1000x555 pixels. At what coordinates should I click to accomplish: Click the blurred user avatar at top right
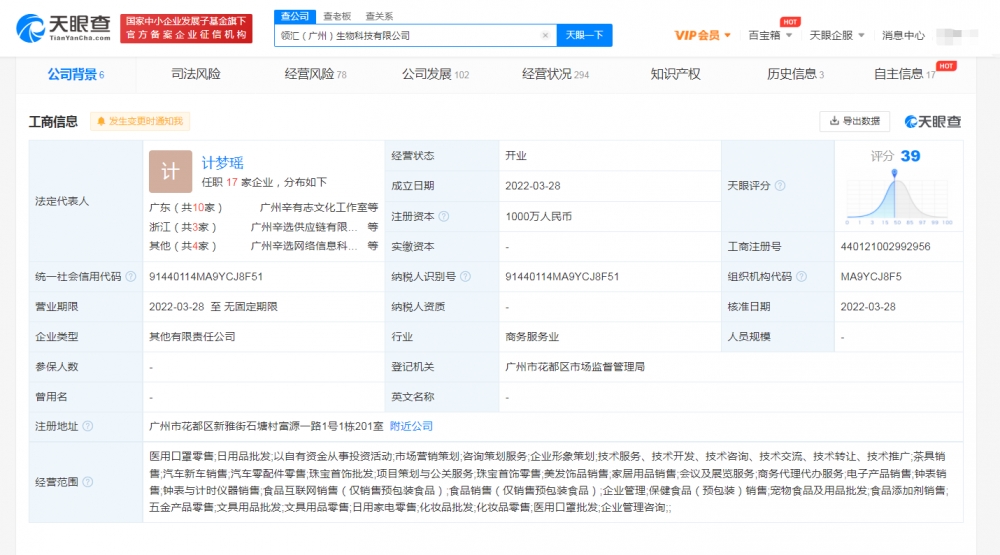pos(957,35)
